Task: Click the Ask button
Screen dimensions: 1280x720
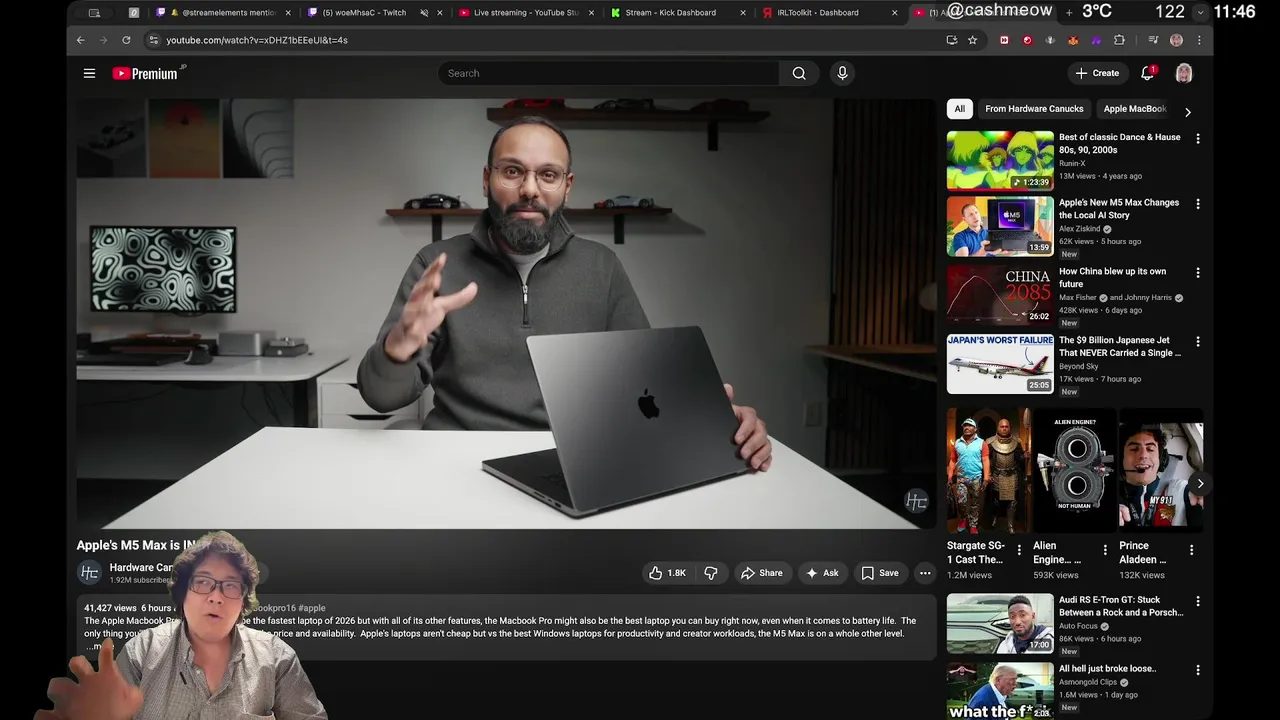Action: (822, 573)
